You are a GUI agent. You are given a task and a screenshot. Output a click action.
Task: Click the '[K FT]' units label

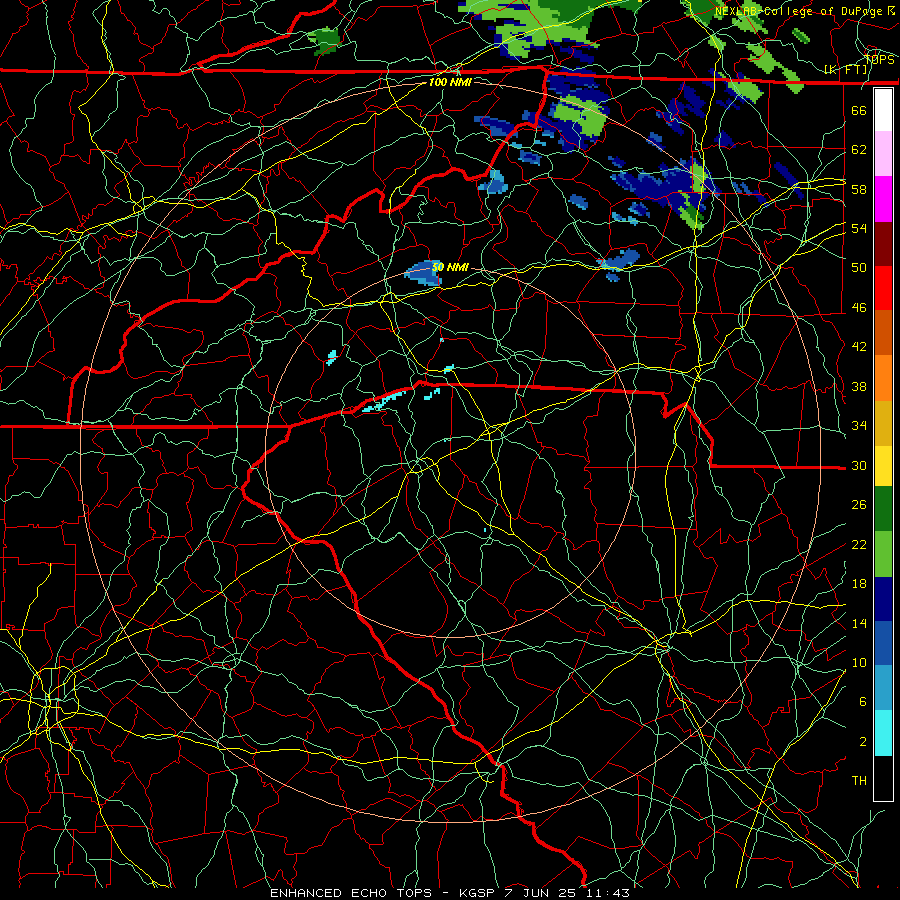point(846,70)
